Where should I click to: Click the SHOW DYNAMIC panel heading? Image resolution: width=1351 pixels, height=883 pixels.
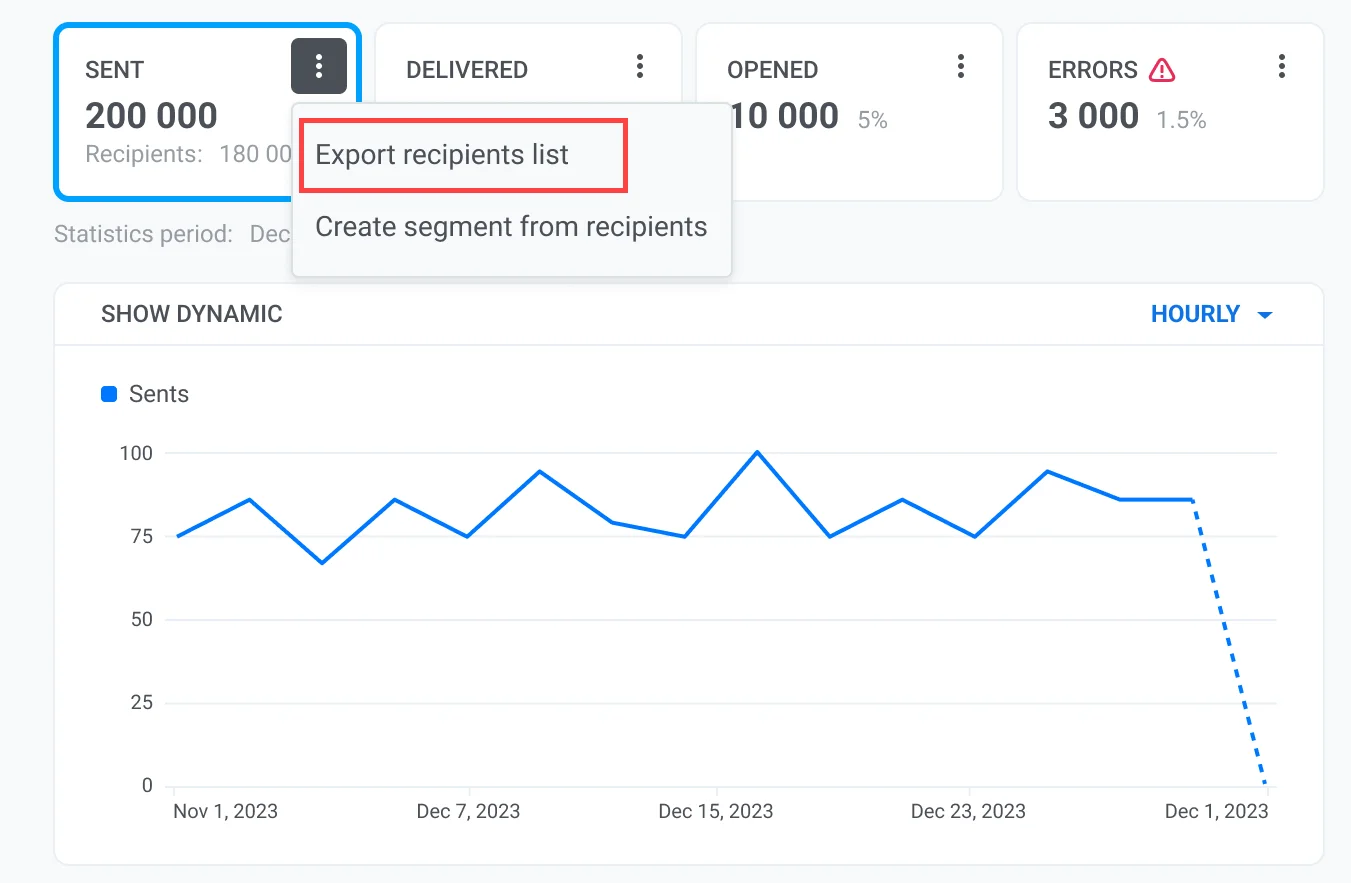tap(192, 314)
